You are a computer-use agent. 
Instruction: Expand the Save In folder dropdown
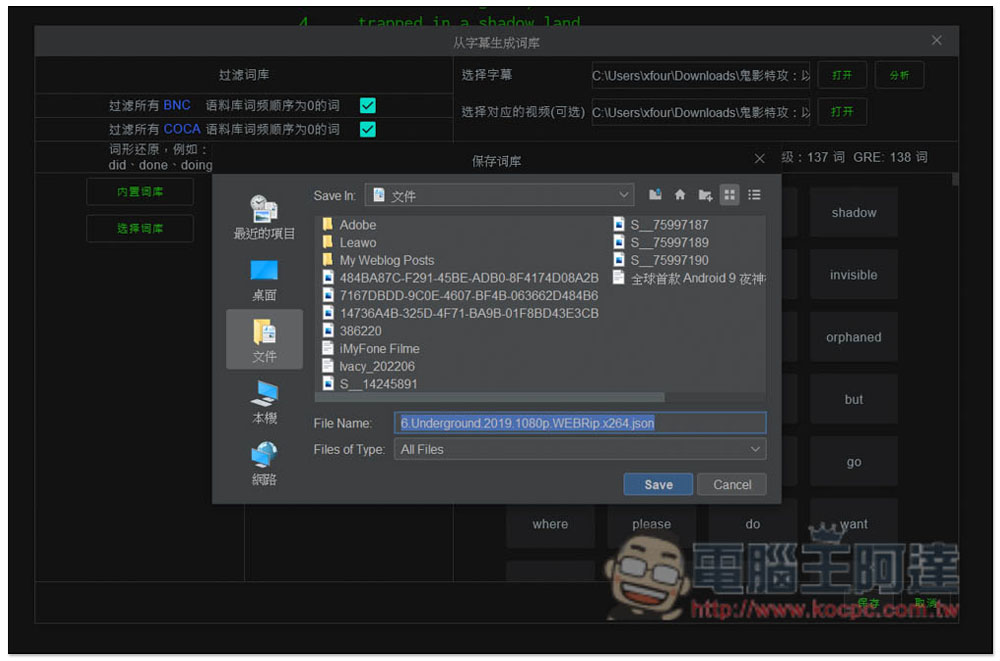tap(499, 195)
